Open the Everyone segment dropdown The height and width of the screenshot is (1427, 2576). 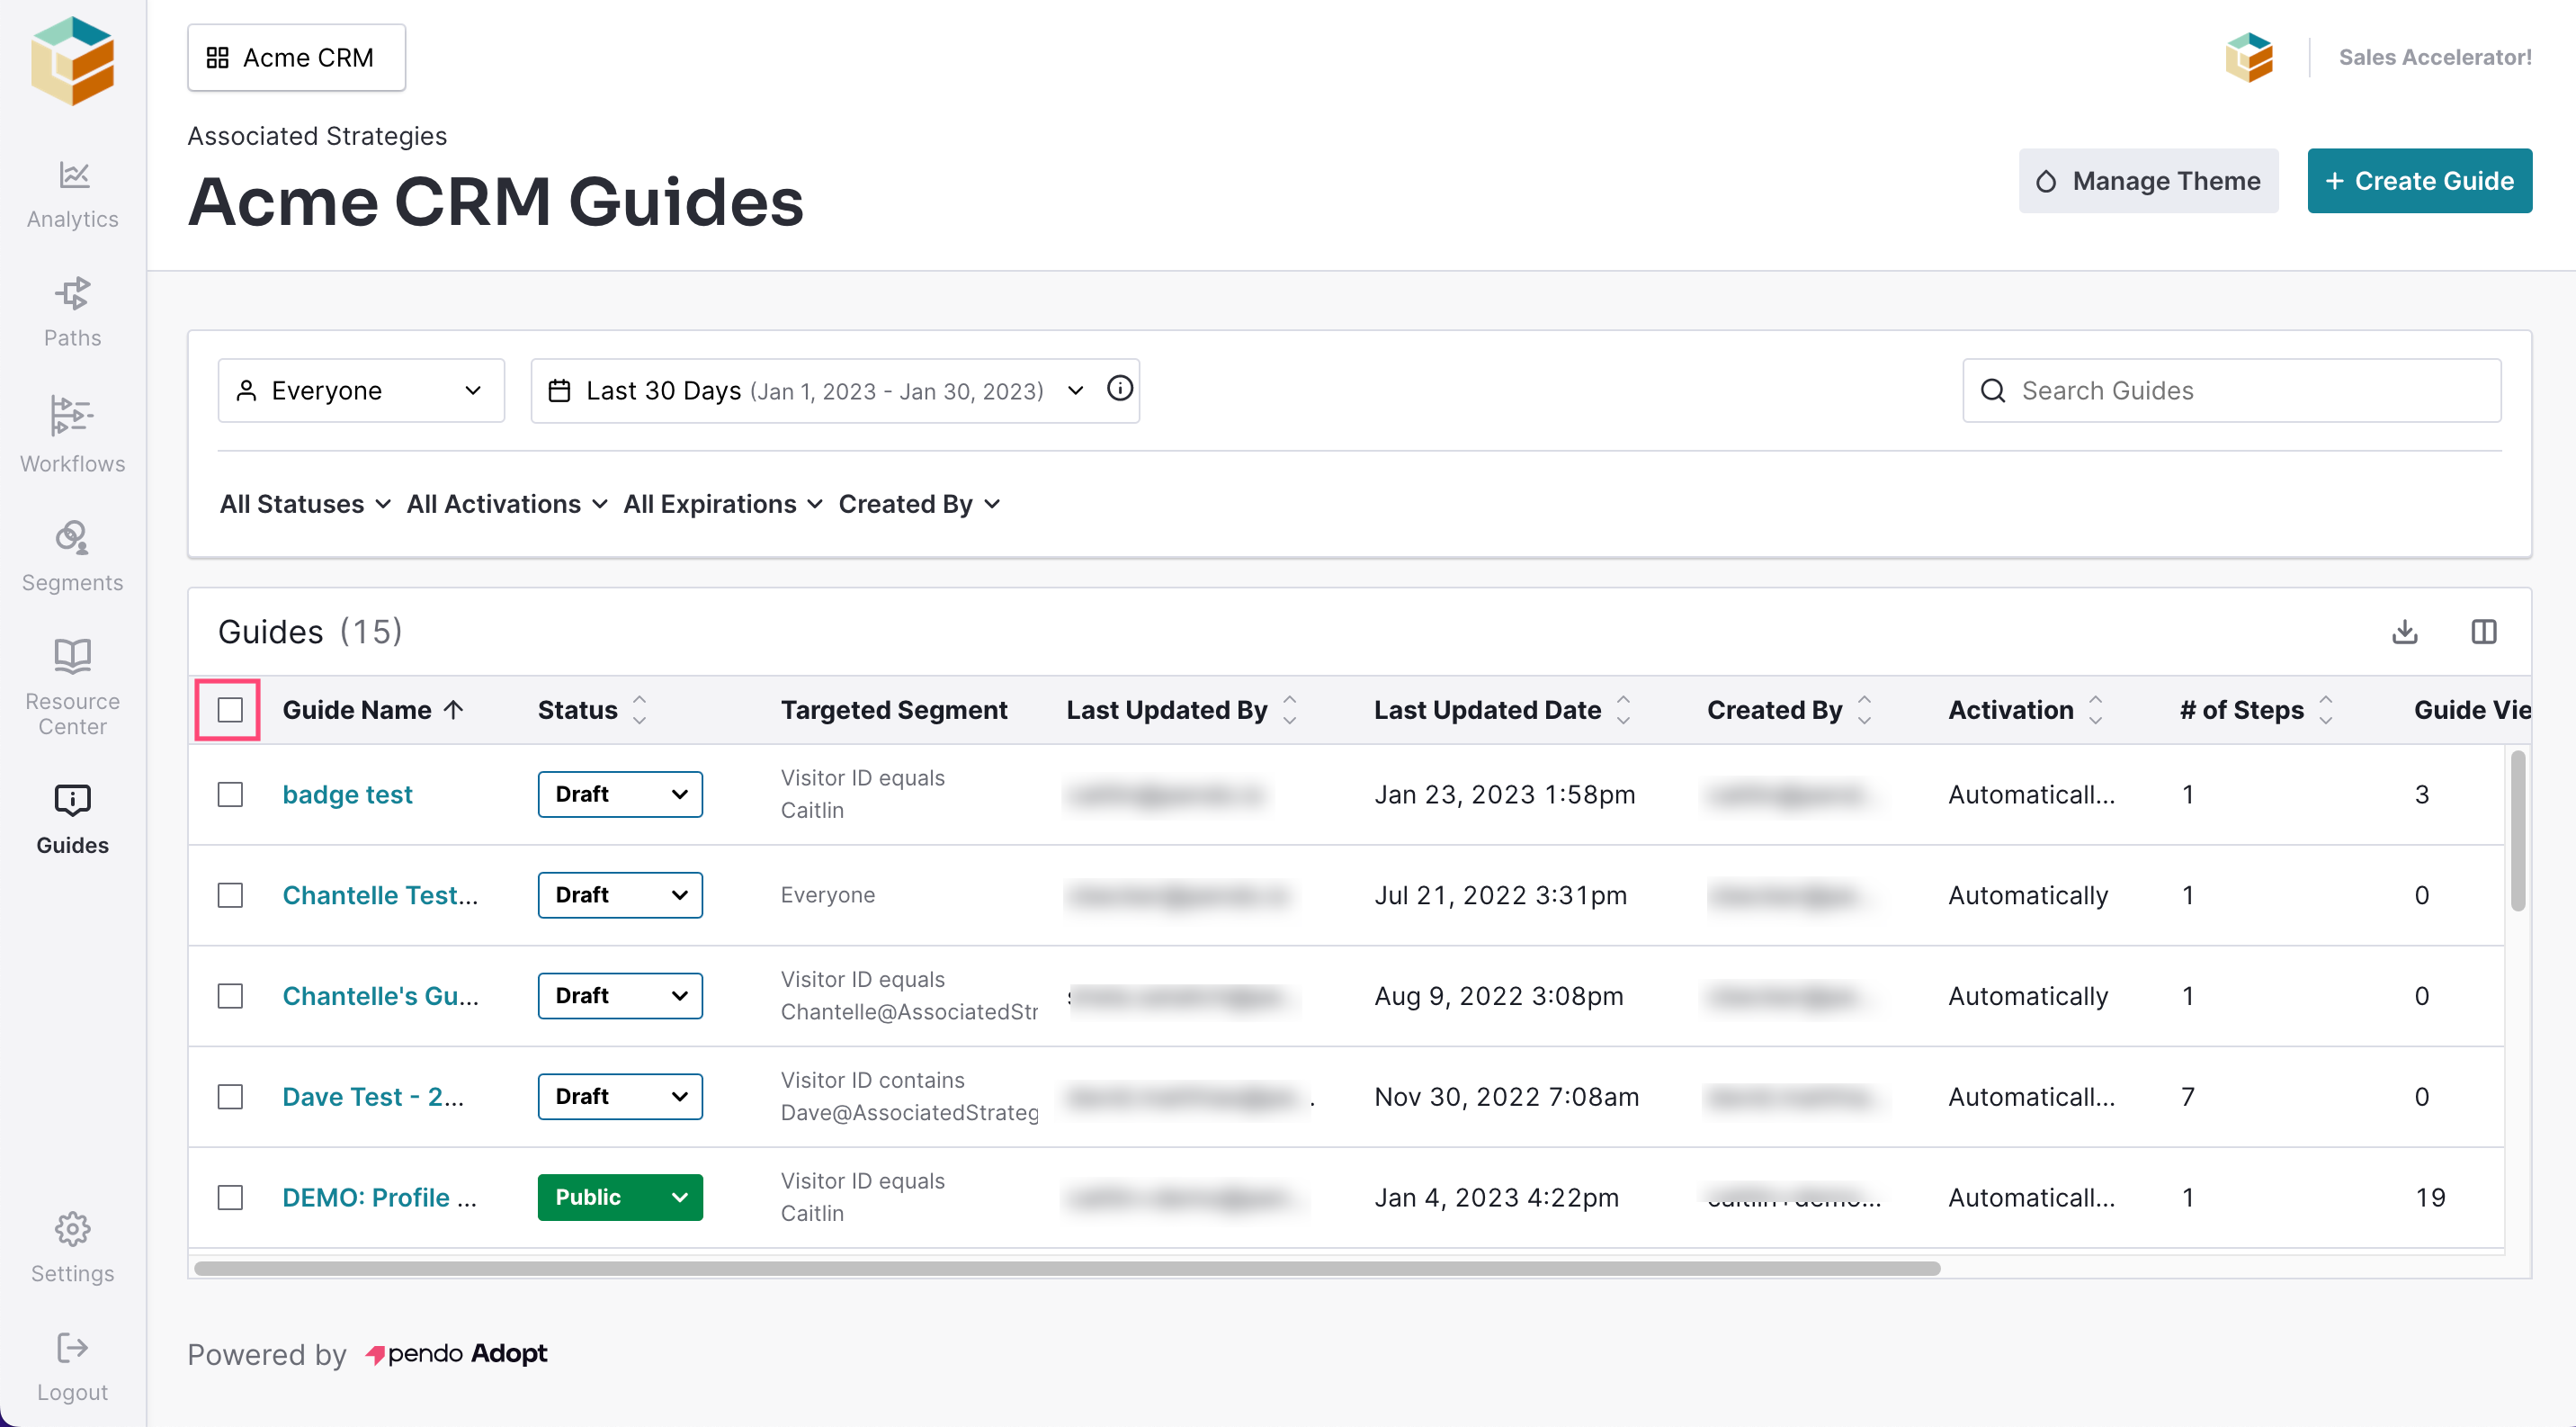[x=361, y=390]
